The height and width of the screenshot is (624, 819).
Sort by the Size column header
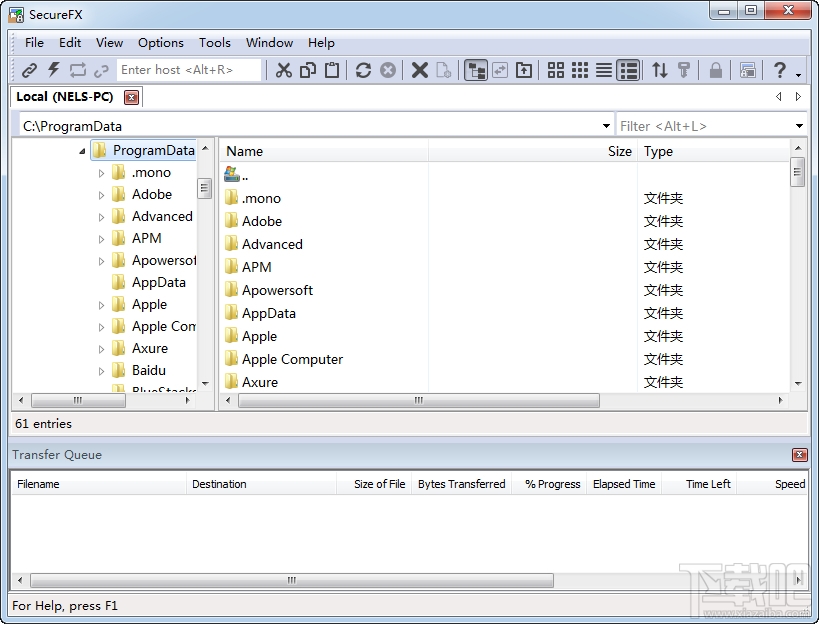point(533,151)
